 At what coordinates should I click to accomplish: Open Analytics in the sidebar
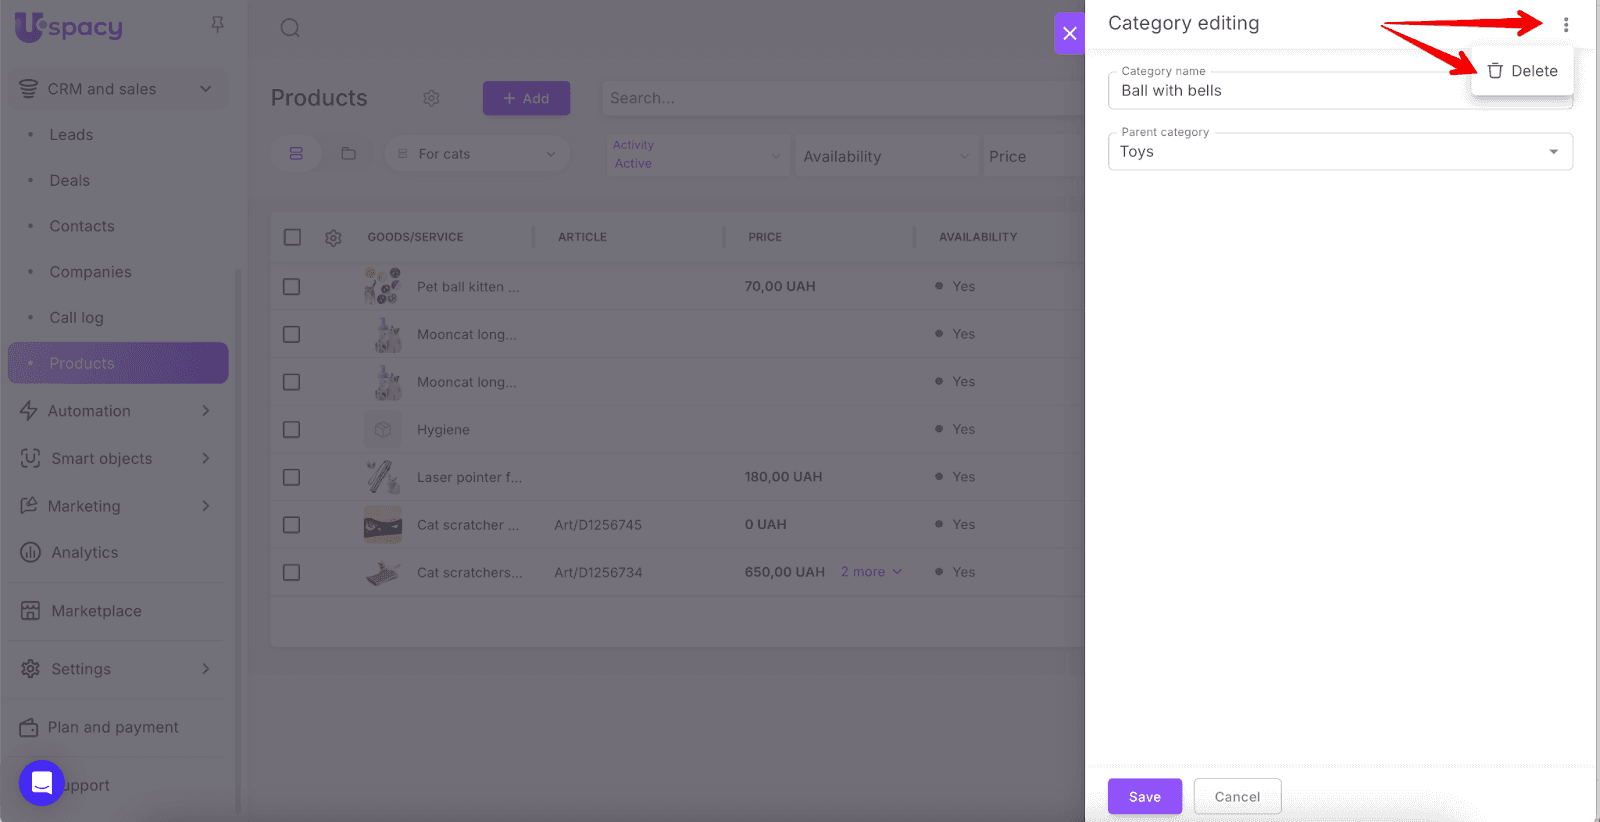pyautogui.click(x=85, y=553)
